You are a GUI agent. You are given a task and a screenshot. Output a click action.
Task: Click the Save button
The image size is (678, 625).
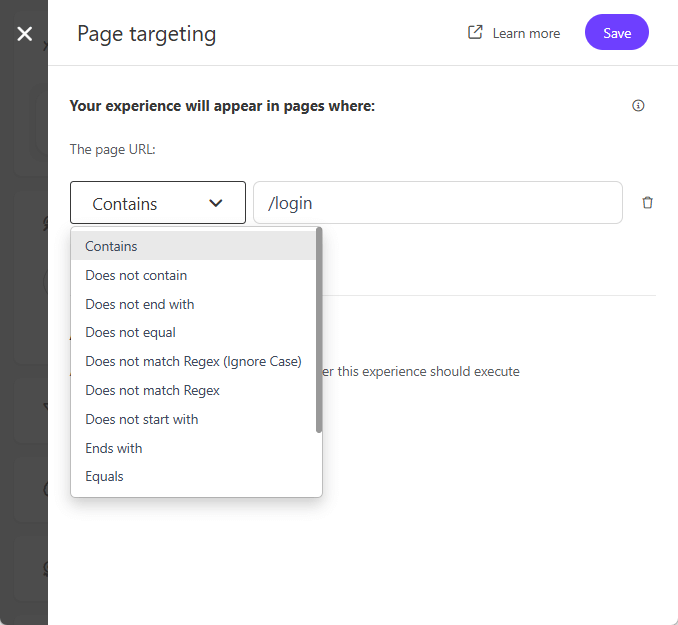tap(617, 32)
